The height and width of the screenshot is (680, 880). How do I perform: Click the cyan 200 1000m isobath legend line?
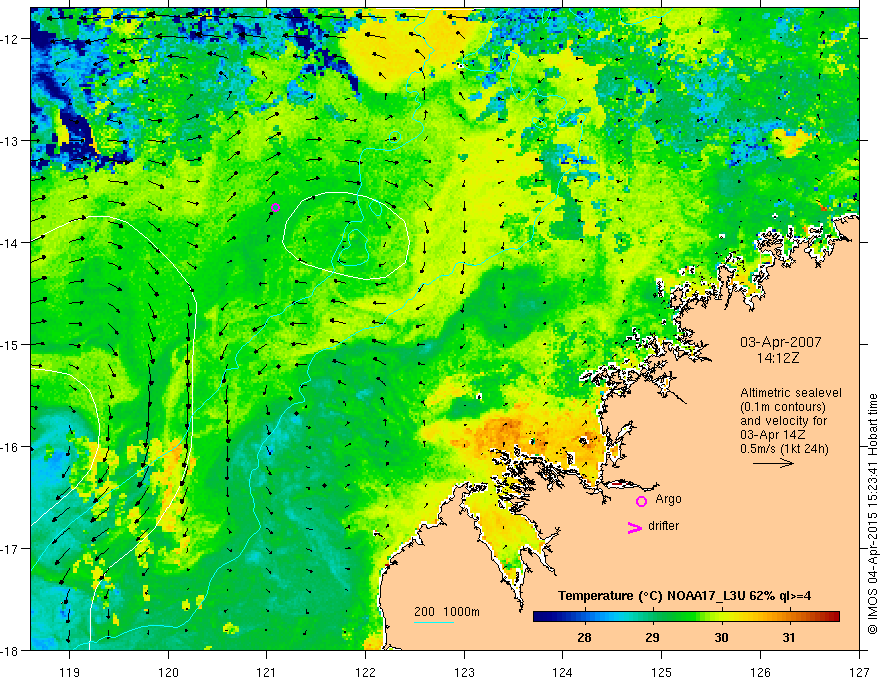pyautogui.click(x=434, y=622)
